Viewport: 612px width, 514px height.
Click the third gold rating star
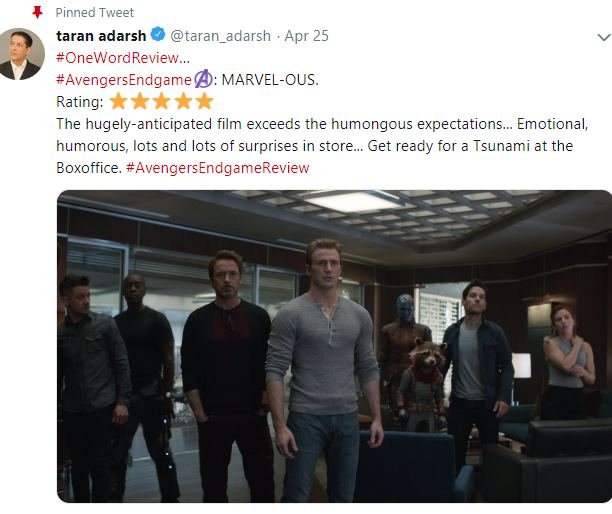coord(161,101)
